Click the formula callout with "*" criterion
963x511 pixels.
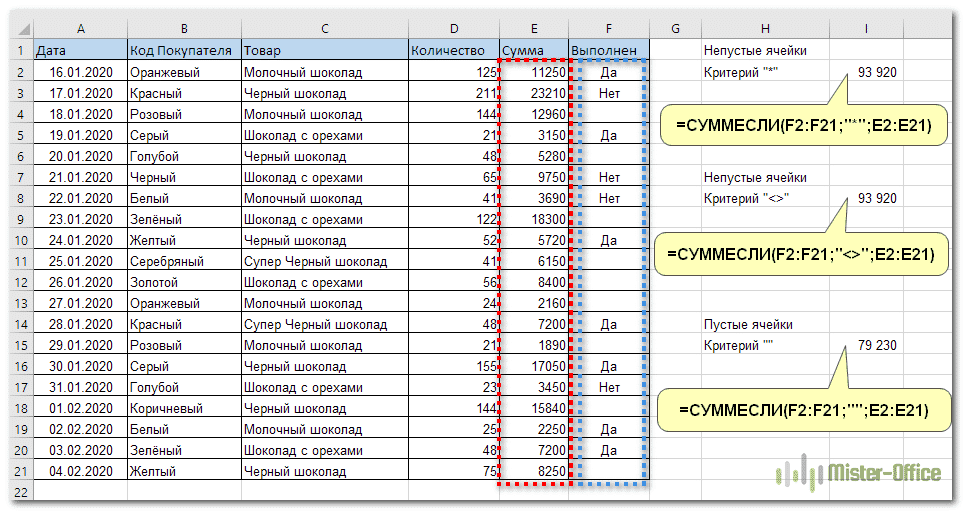pos(805,126)
